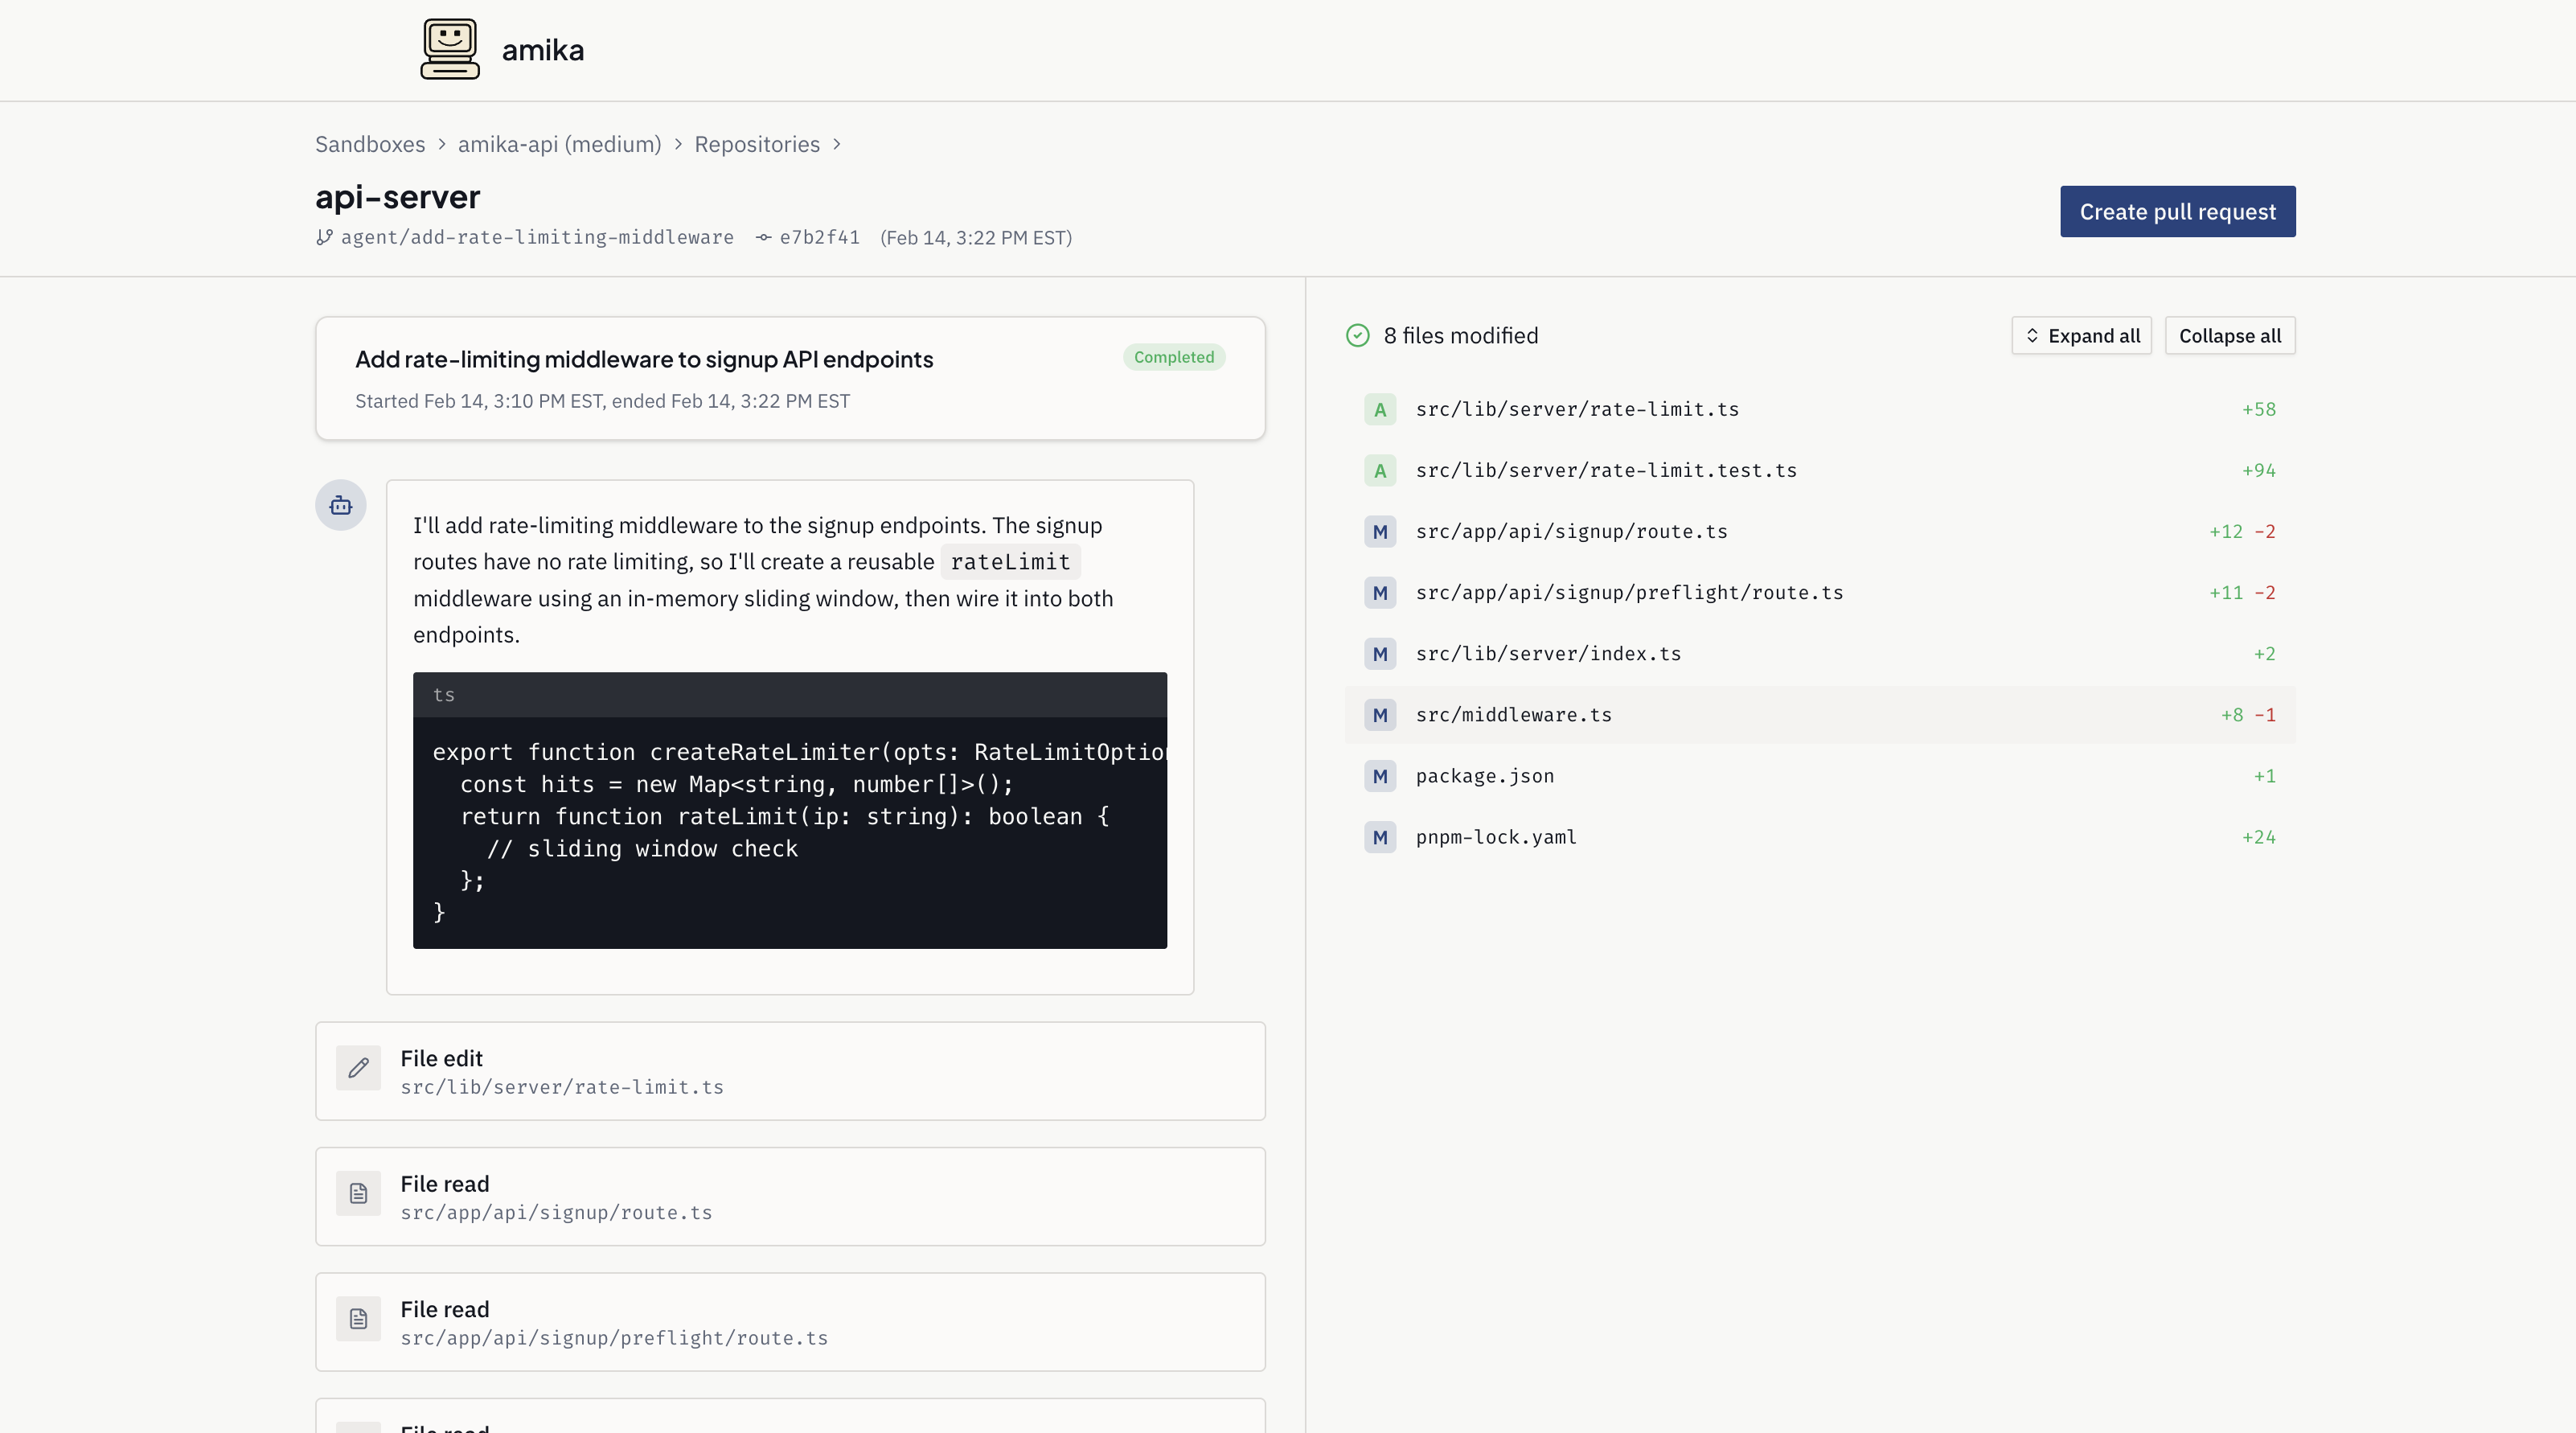Click the M badge on src/lib/server/index.ts
The height and width of the screenshot is (1433, 2576).
point(1380,654)
